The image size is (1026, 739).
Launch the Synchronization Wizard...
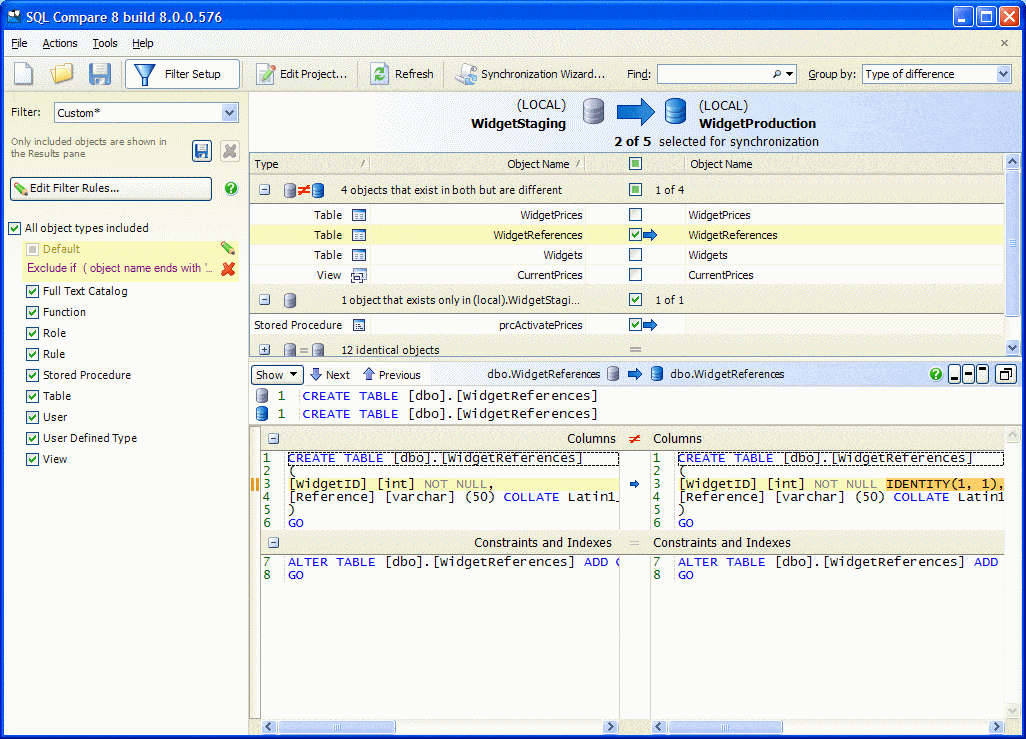click(531, 74)
